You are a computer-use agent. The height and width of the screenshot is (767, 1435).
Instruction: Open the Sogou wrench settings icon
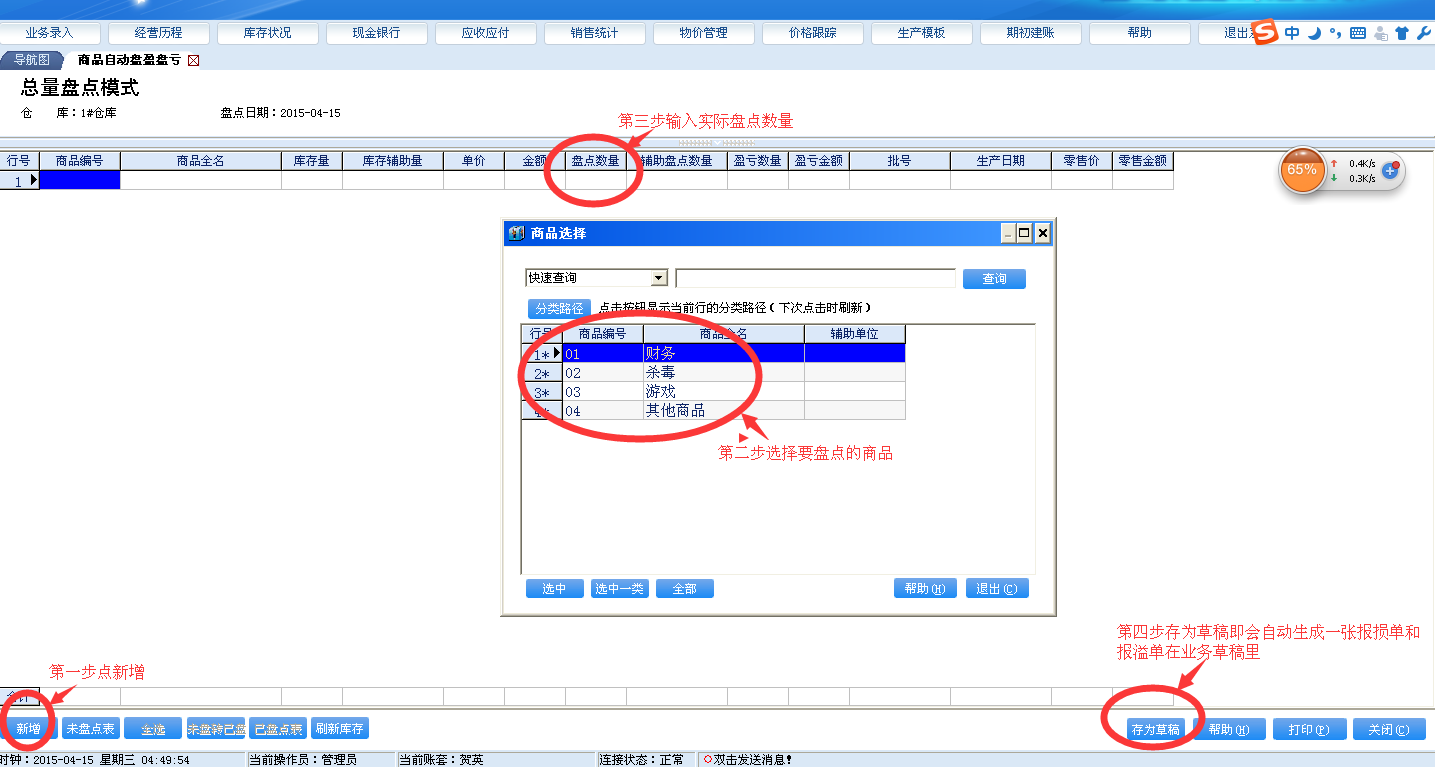1424,33
